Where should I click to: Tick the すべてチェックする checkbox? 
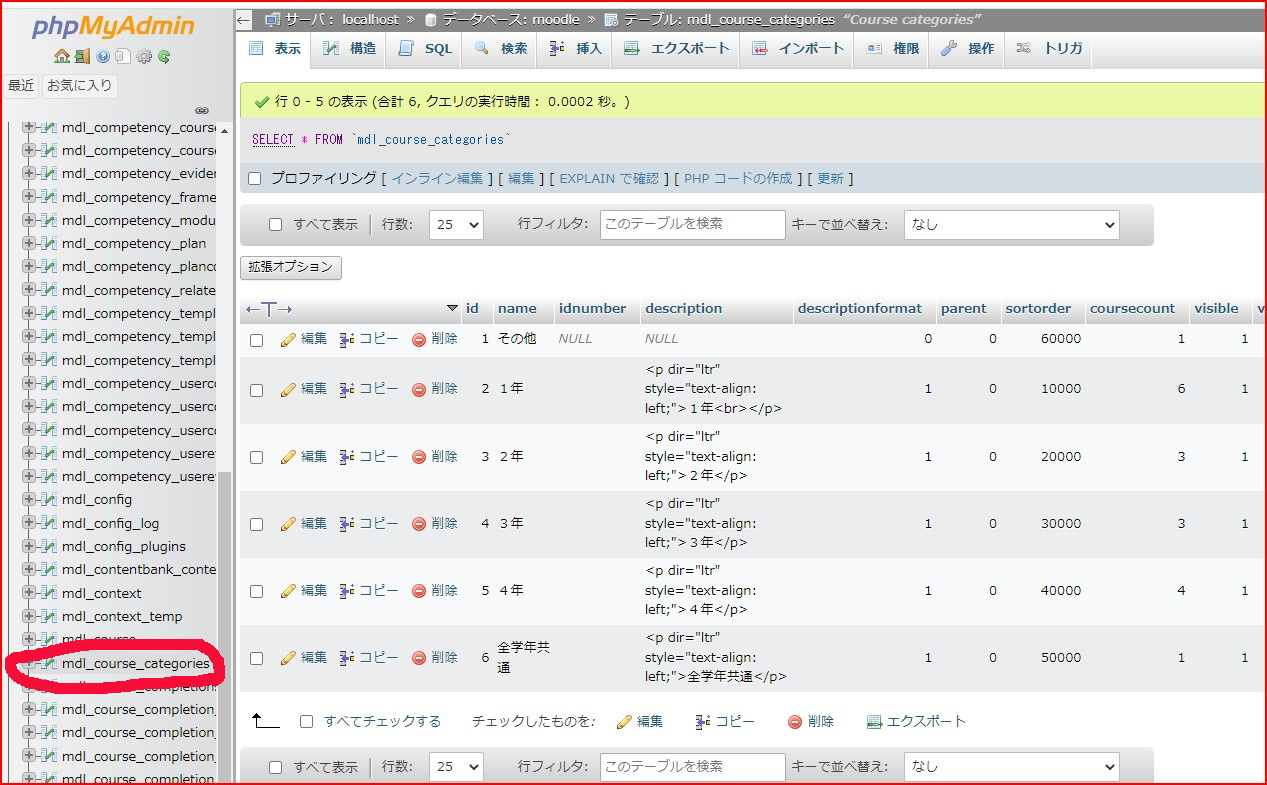coord(307,721)
